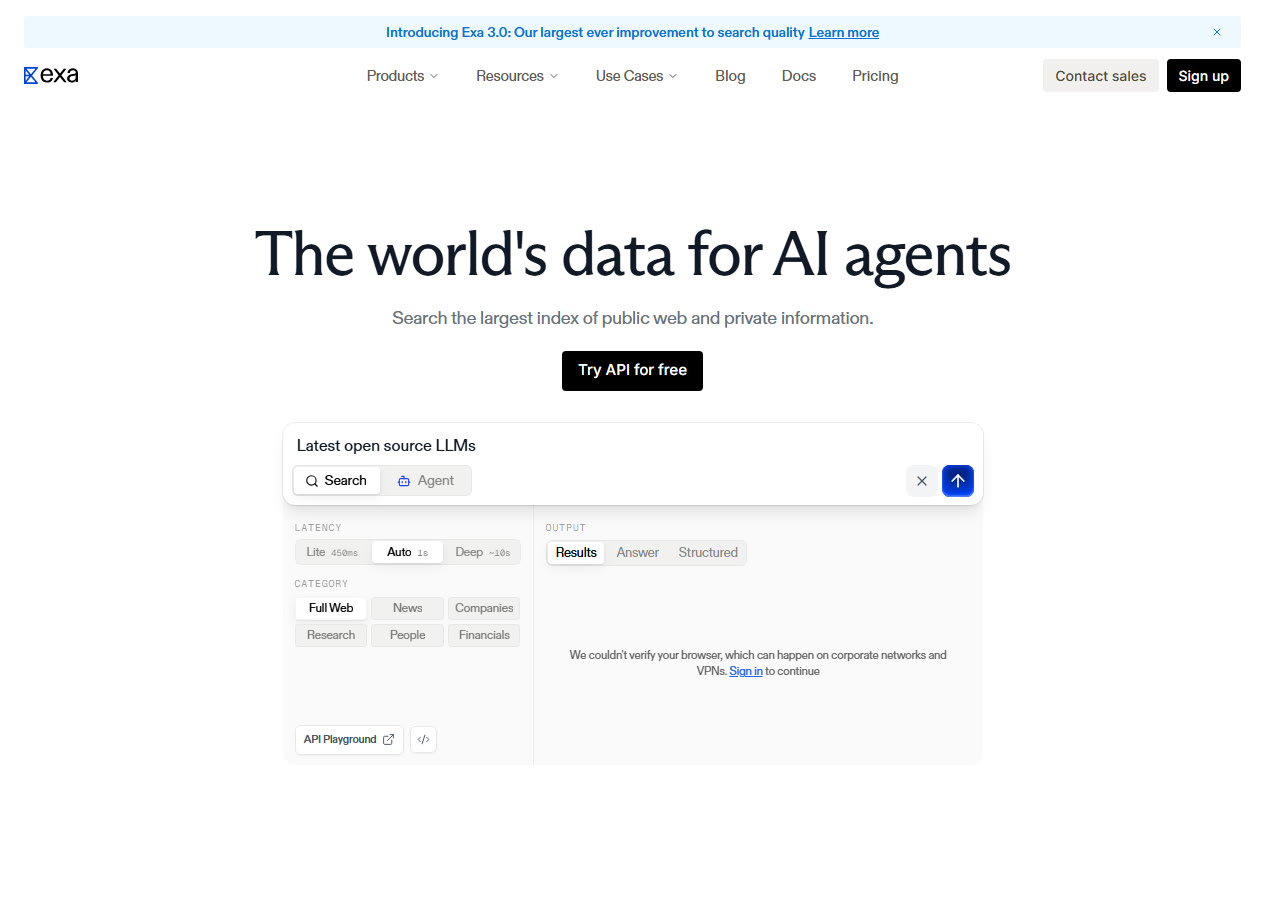Image resolution: width=1280 pixels, height=900 pixels.
Task: Switch to the Structured output tab
Action: point(708,552)
